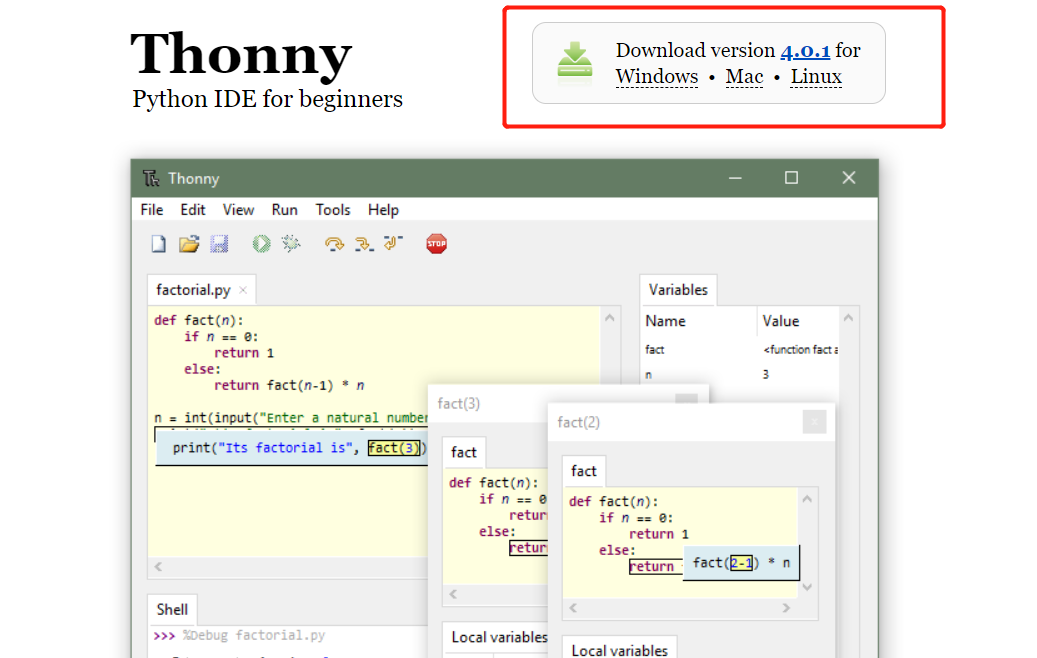Image resolution: width=1037 pixels, height=658 pixels.
Task: Open the Tools menu
Action: pyautogui.click(x=333, y=210)
